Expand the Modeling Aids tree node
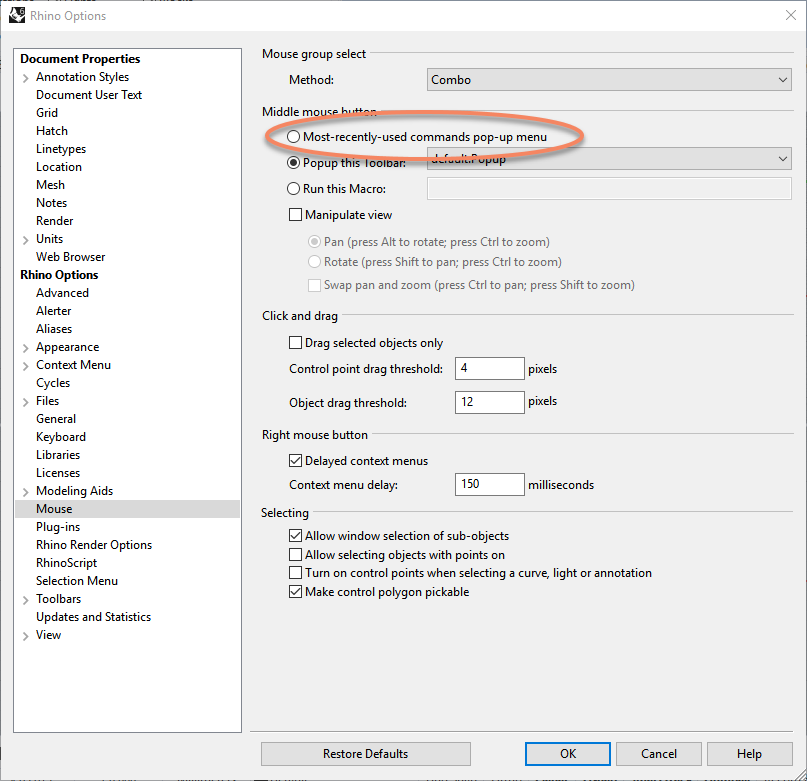The image size is (807, 781). [x=25, y=492]
